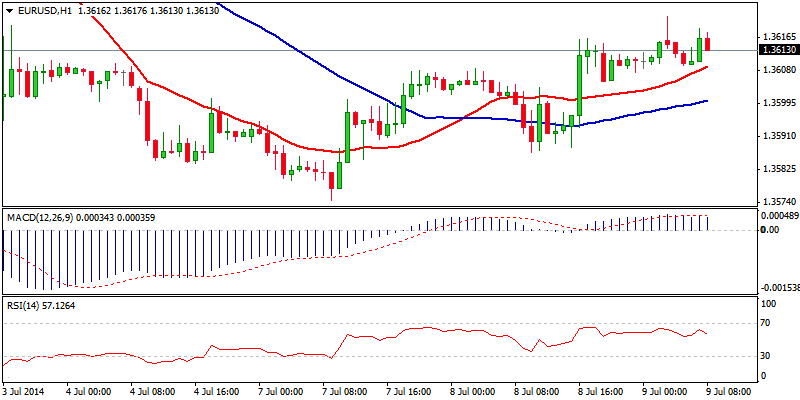The width and height of the screenshot is (800, 400).
Task: Click the 1.35995 price scale value
Action: (x=778, y=103)
